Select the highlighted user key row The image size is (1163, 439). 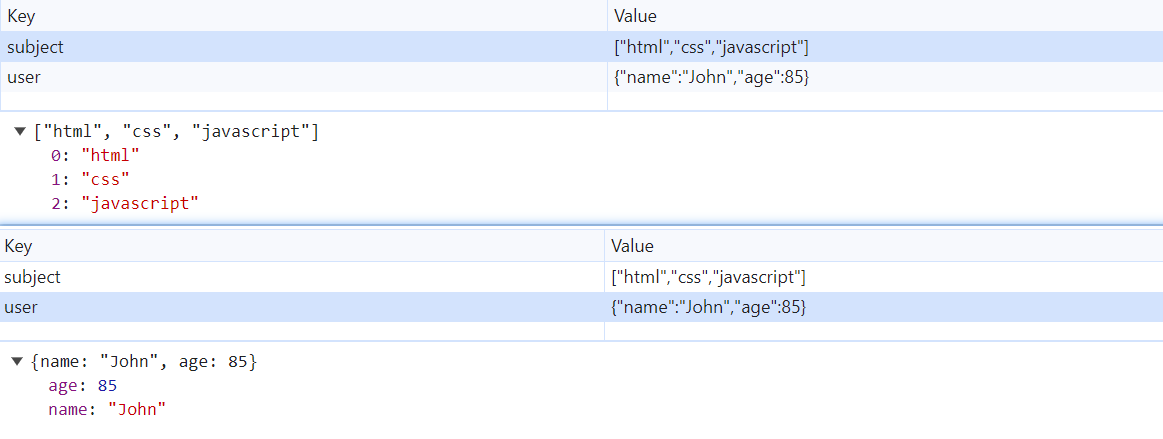[21, 307]
